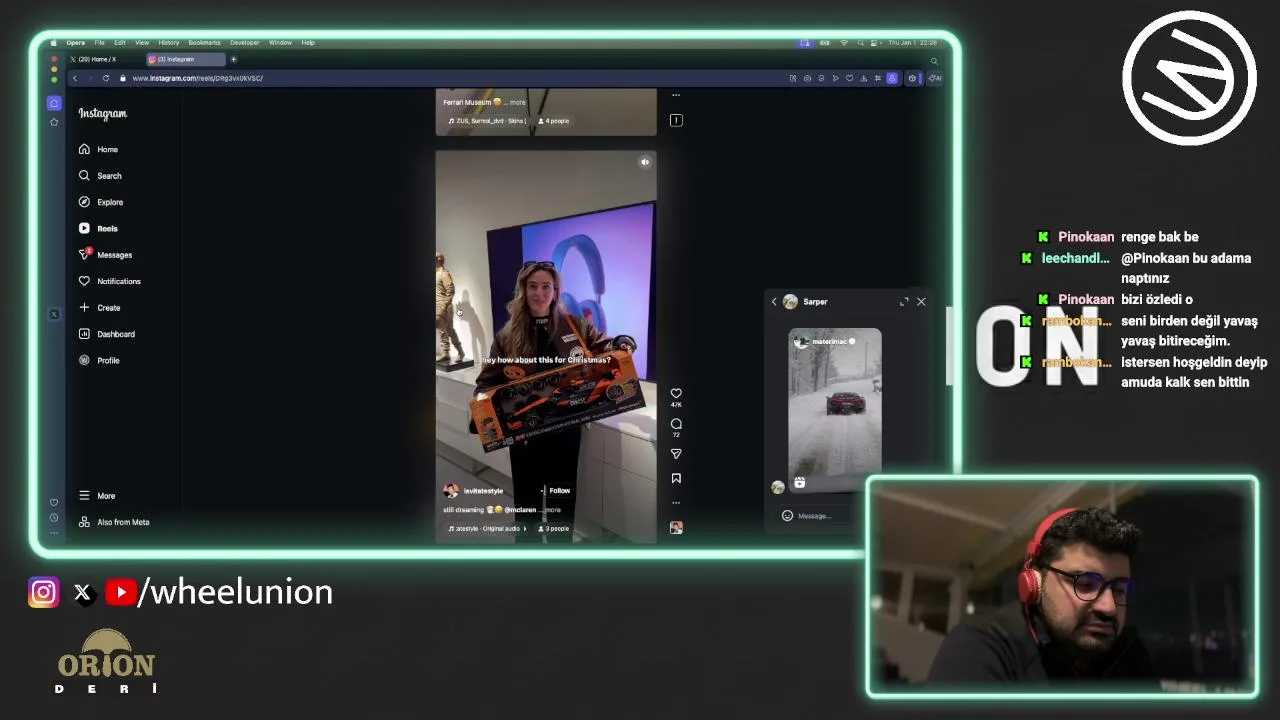
Task: Click the audio thumbnail below reel actions
Action: [676, 528]
